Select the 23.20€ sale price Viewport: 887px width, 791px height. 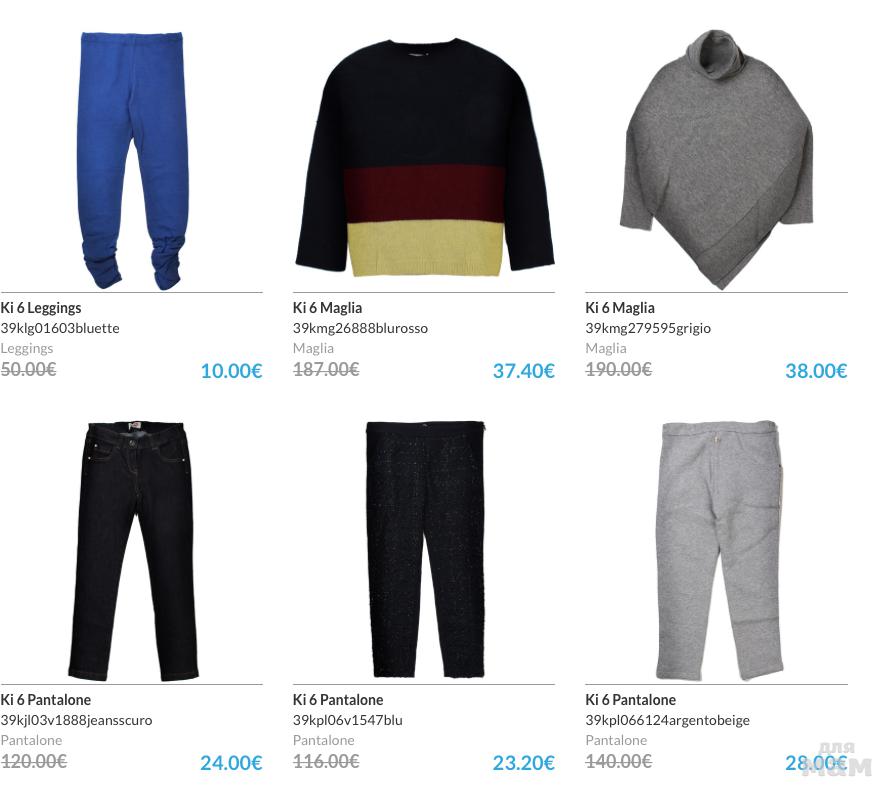[524, 763]
